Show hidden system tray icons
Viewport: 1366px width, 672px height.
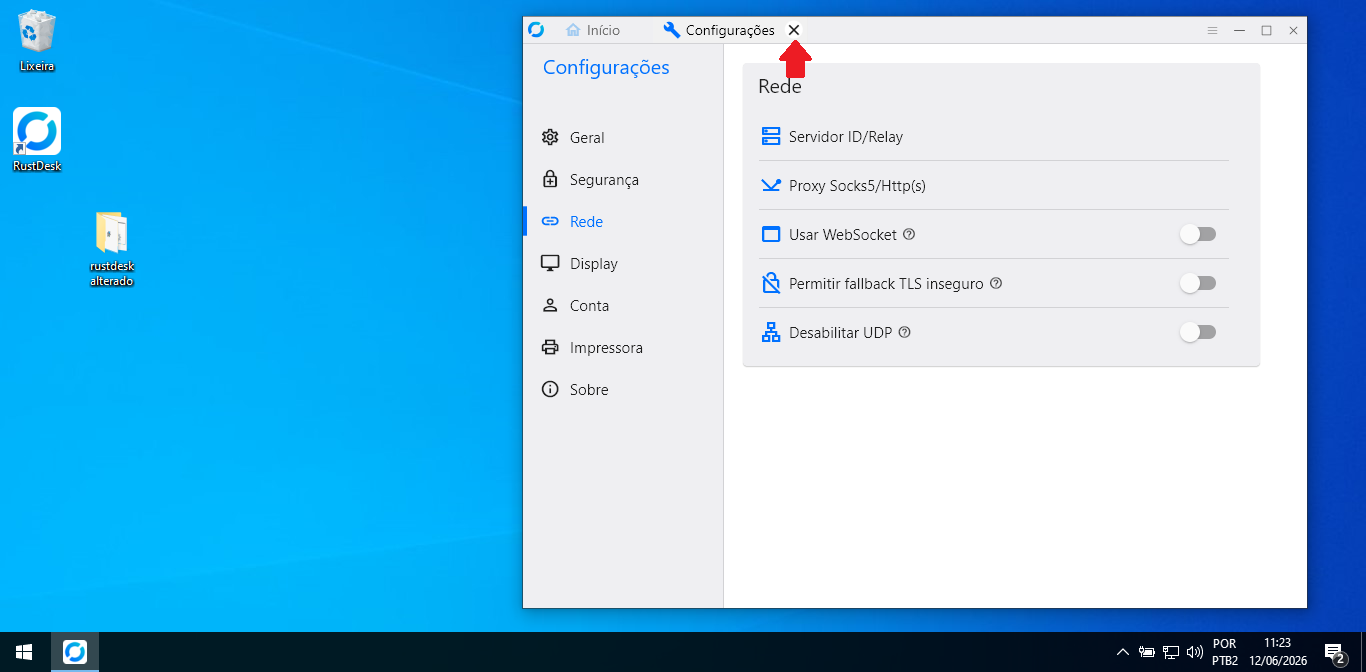pyautogui.click(x=1123, y=652)
